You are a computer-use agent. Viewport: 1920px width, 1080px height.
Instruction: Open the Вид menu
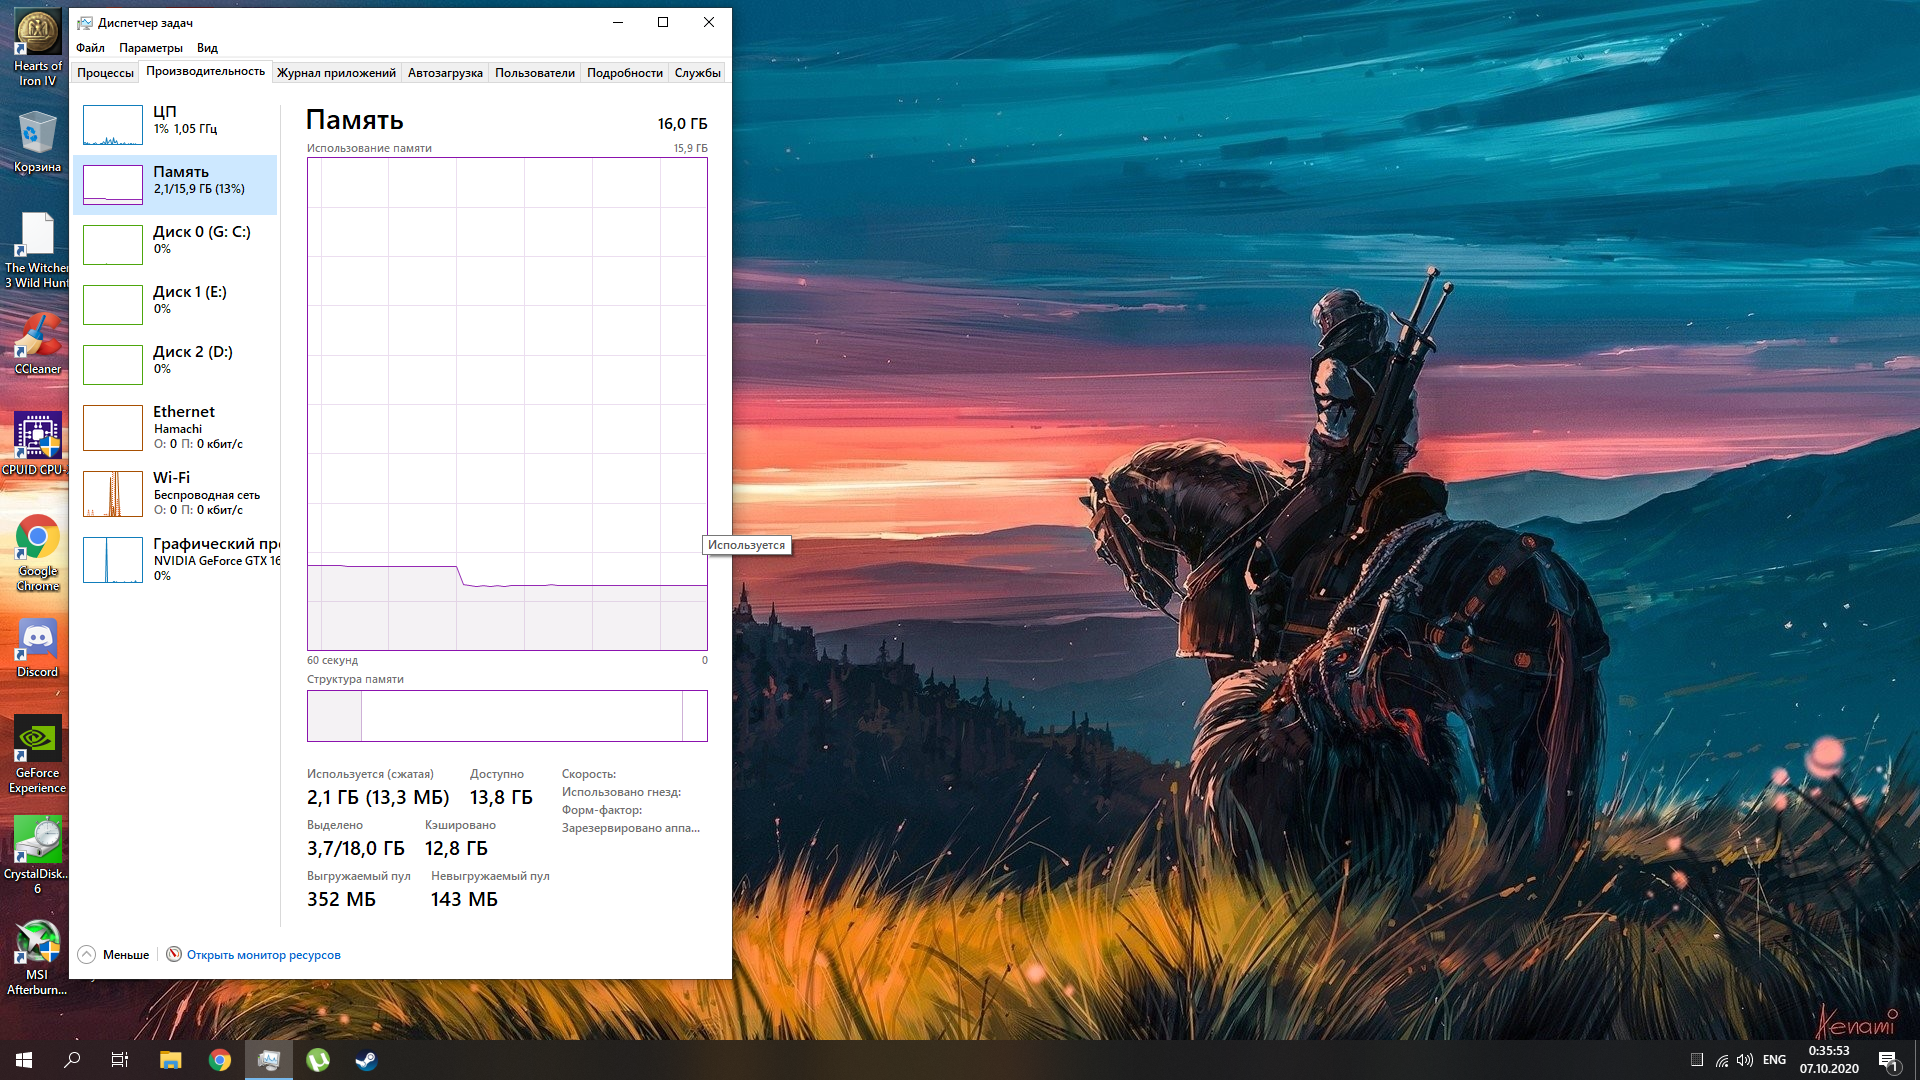tap(207, 48)
